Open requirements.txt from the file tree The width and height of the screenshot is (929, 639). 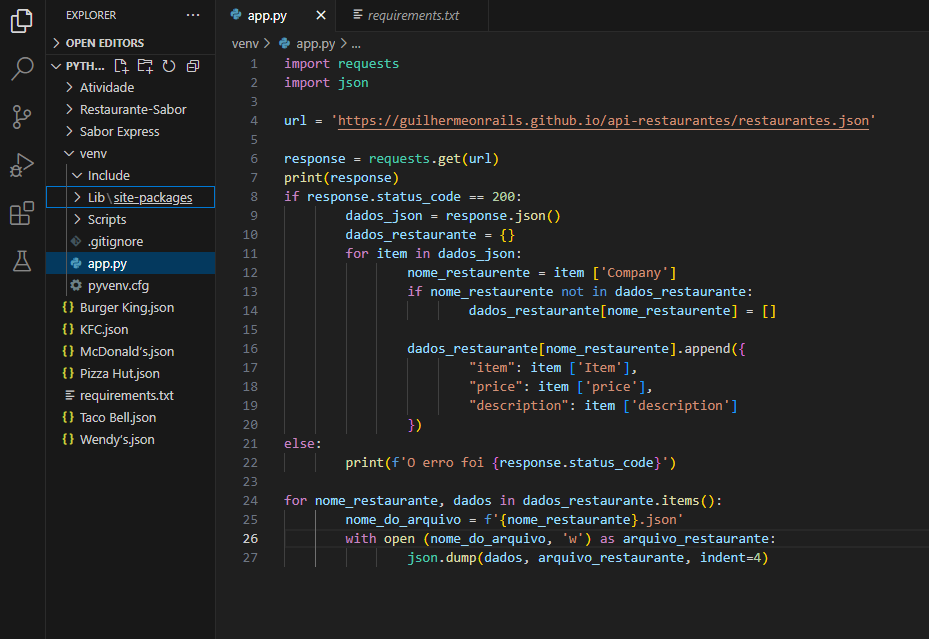(127, 395)
